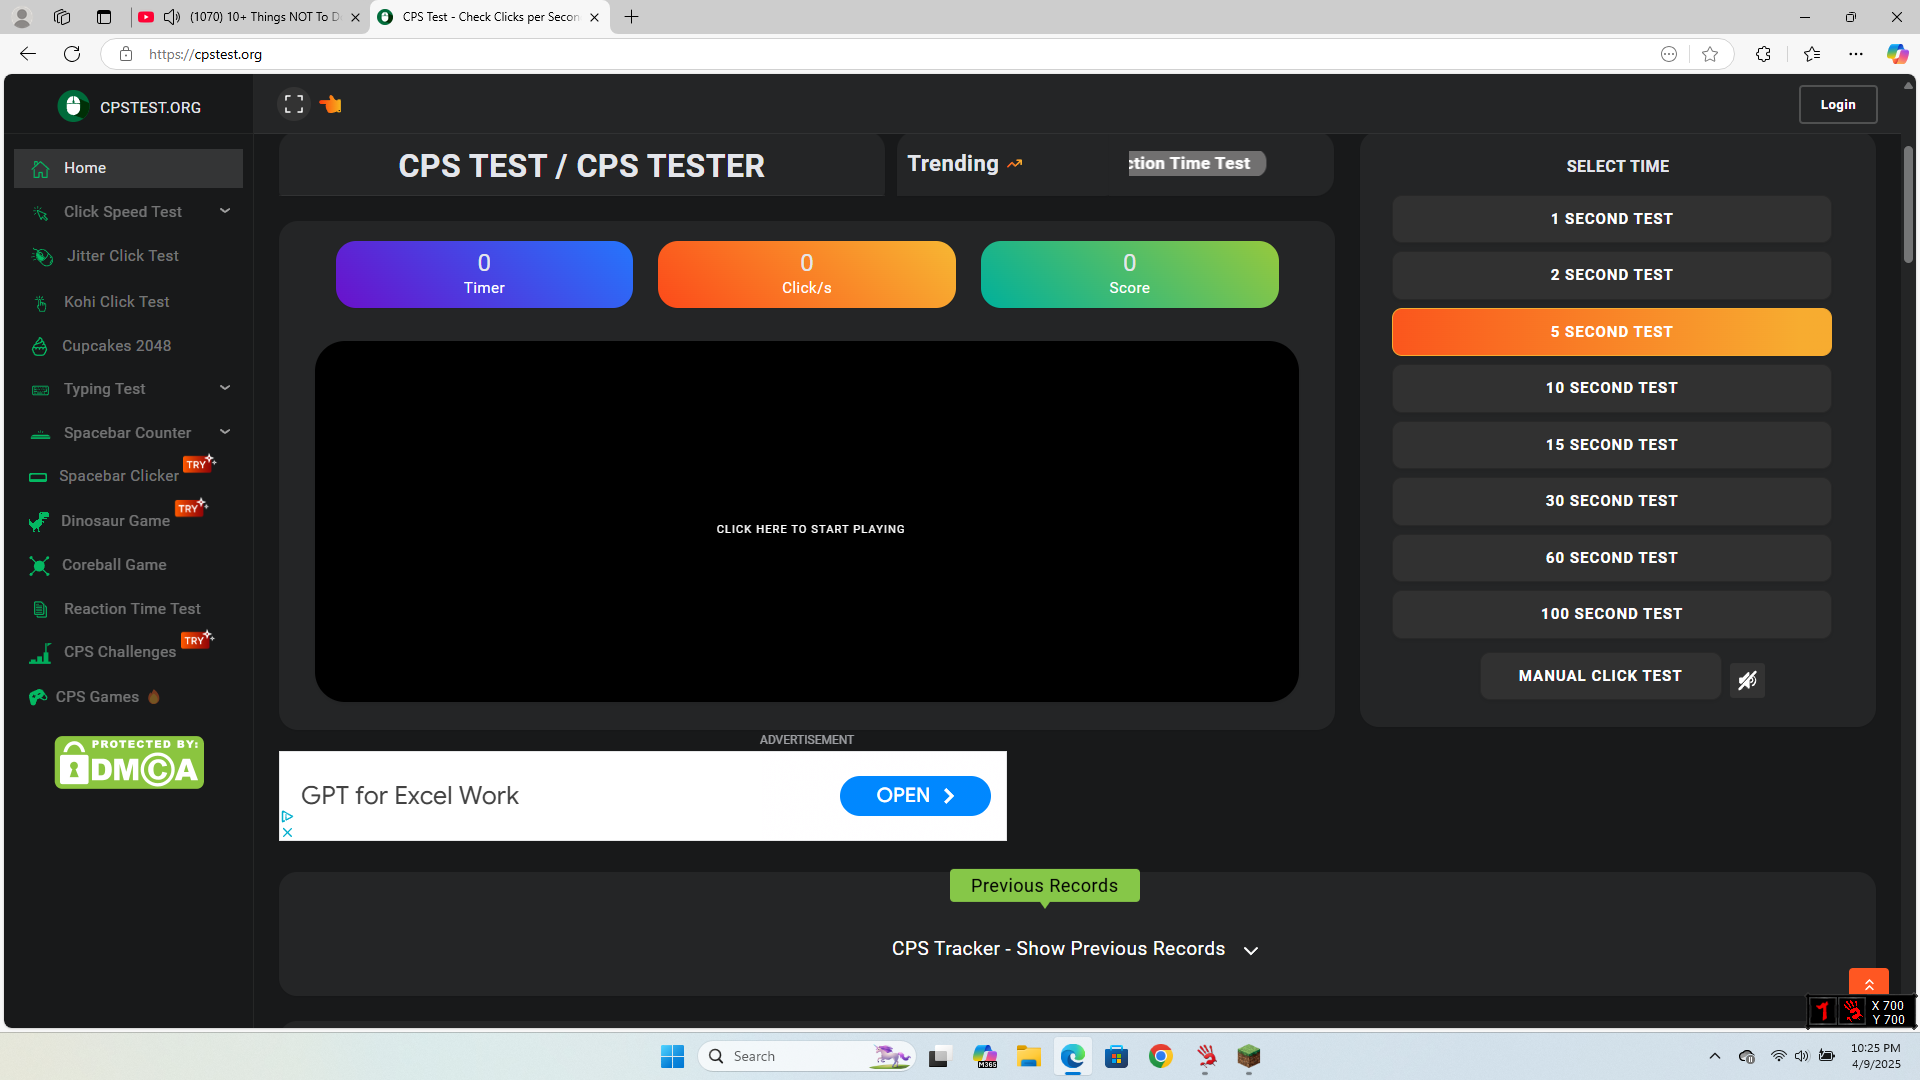Screen dimensions: 1920x1080
Task: Select the 60 Second Test option
Action: click(1611, 558)
